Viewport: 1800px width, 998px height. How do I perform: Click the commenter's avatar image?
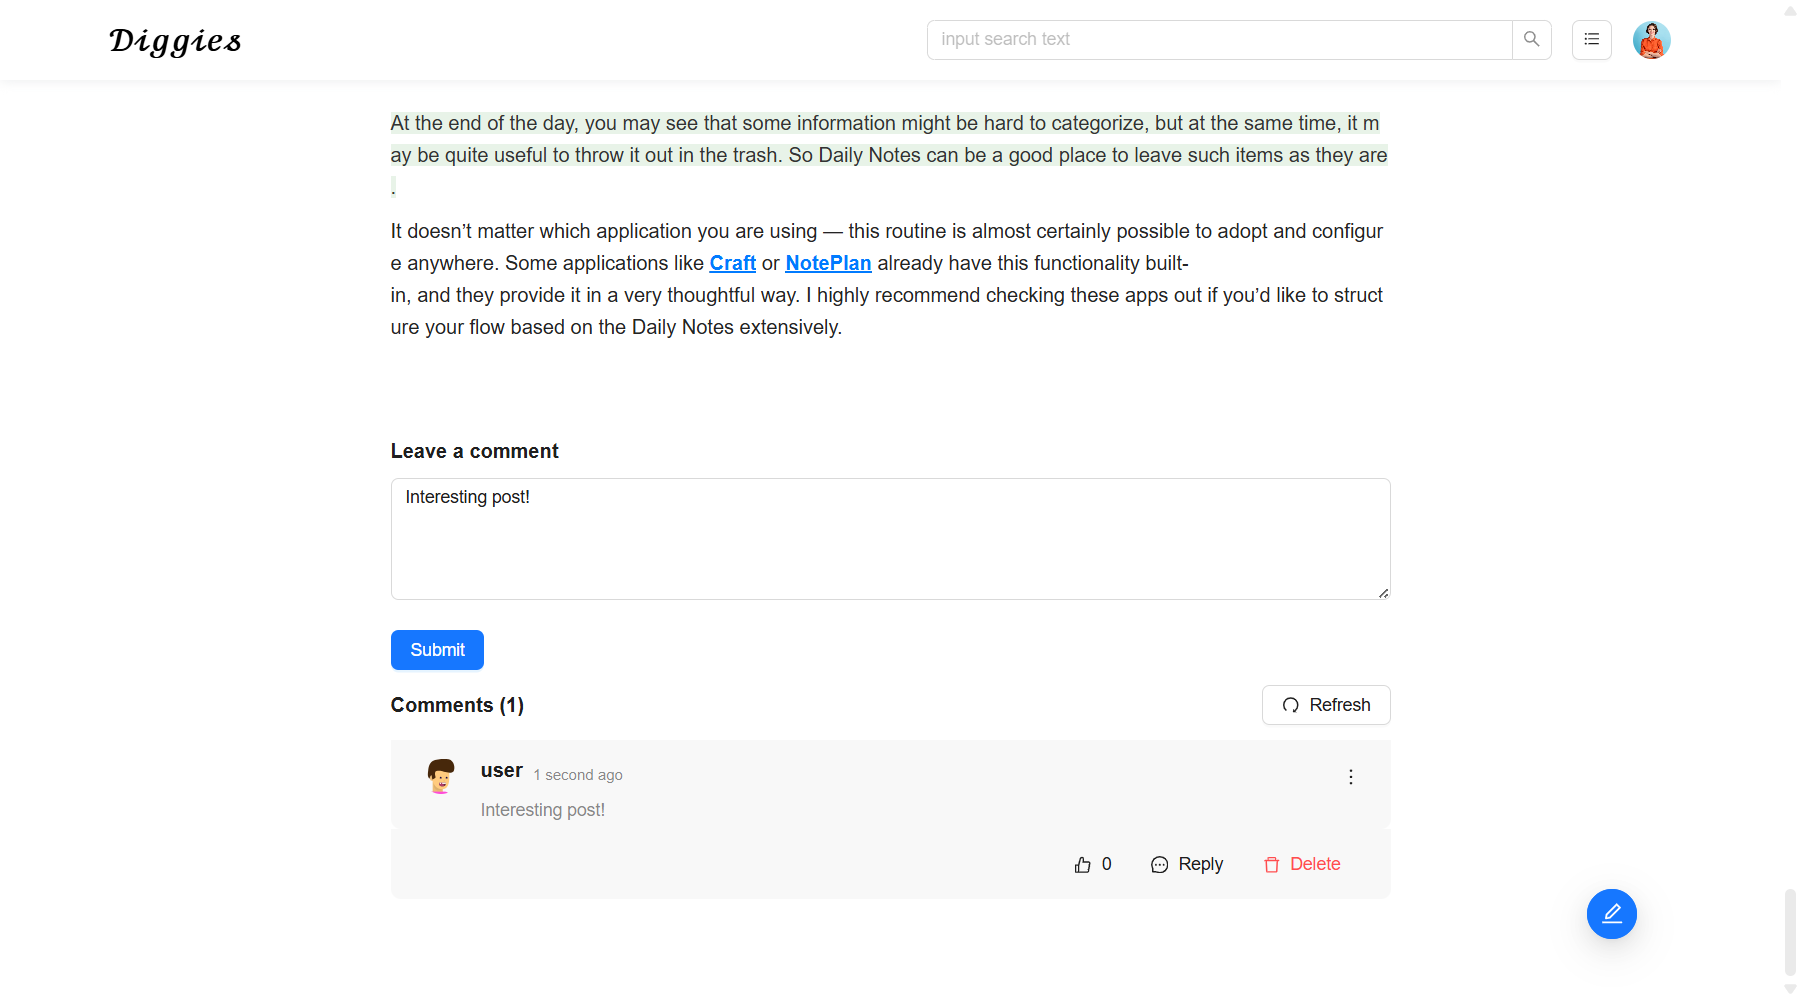click(x=441, y=776)
